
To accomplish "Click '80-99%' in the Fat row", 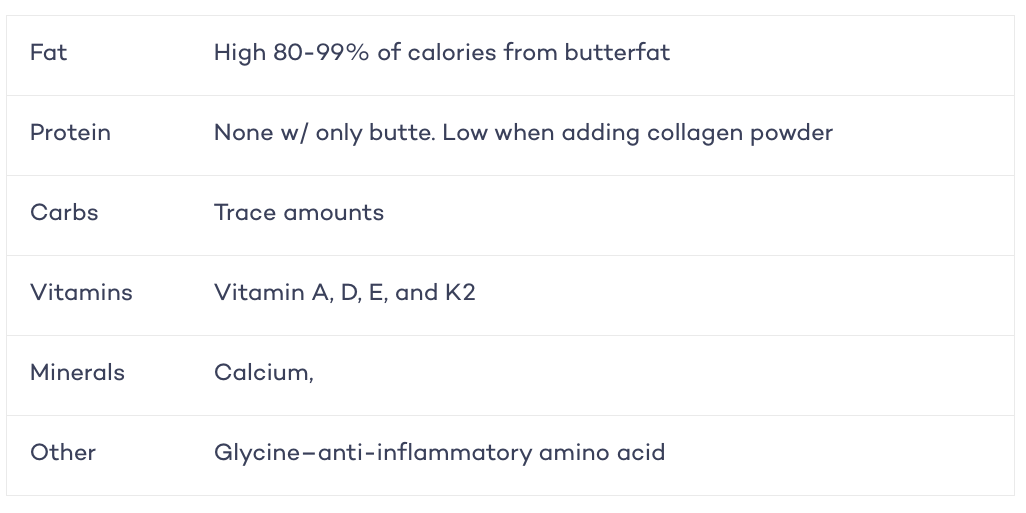I will coord(321,52).
